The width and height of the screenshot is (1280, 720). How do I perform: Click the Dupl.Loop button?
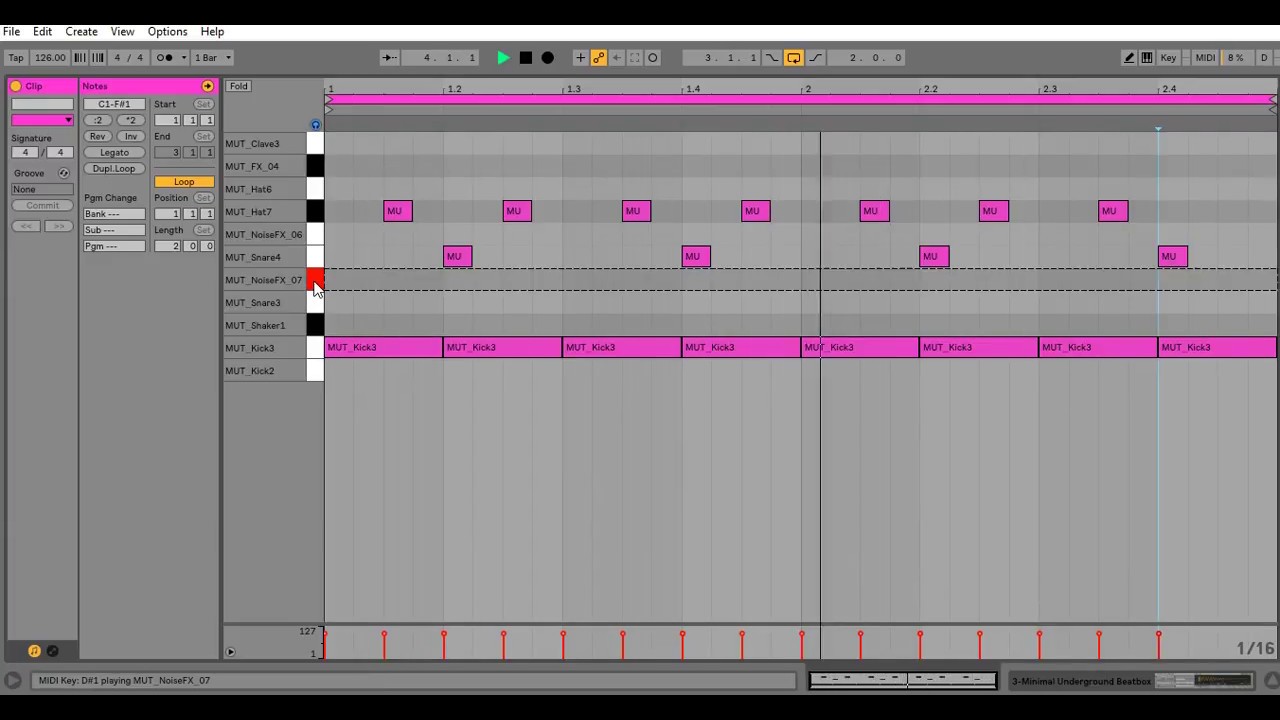pyautogui.click(x=114, y=169)
